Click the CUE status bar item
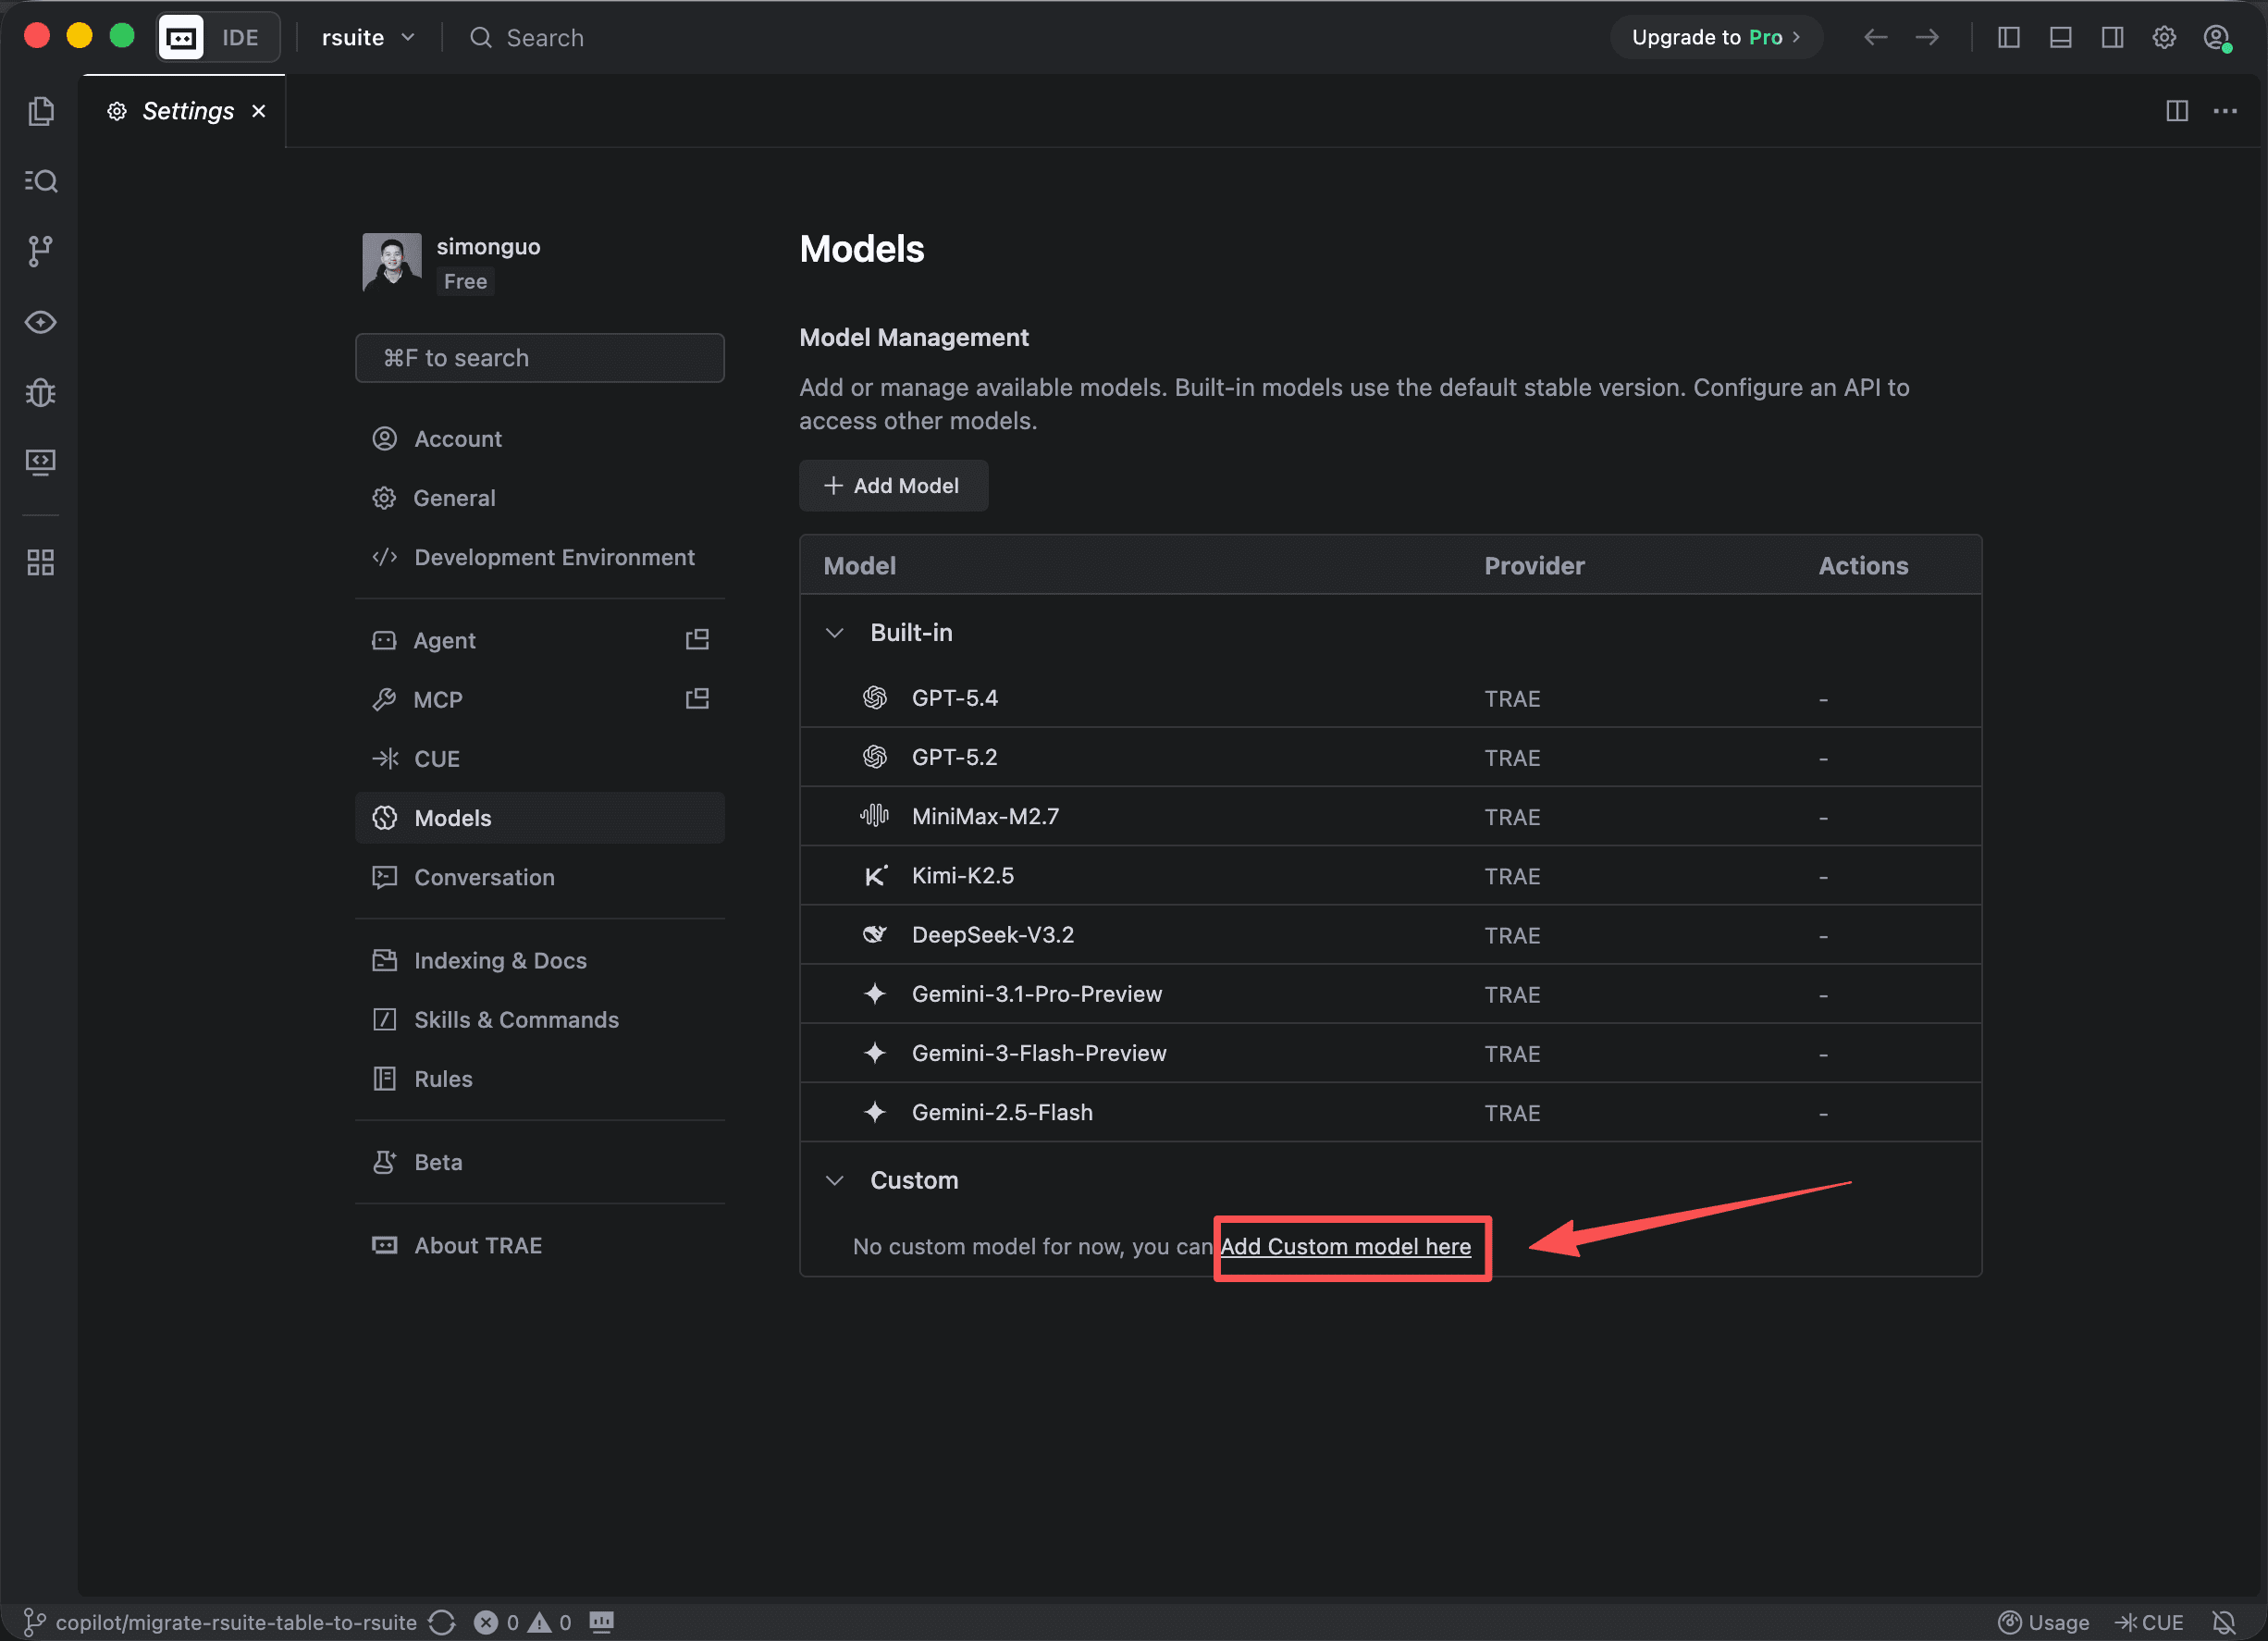The height and width of the screenshot is (1641, 2268). [2149, 1622]
